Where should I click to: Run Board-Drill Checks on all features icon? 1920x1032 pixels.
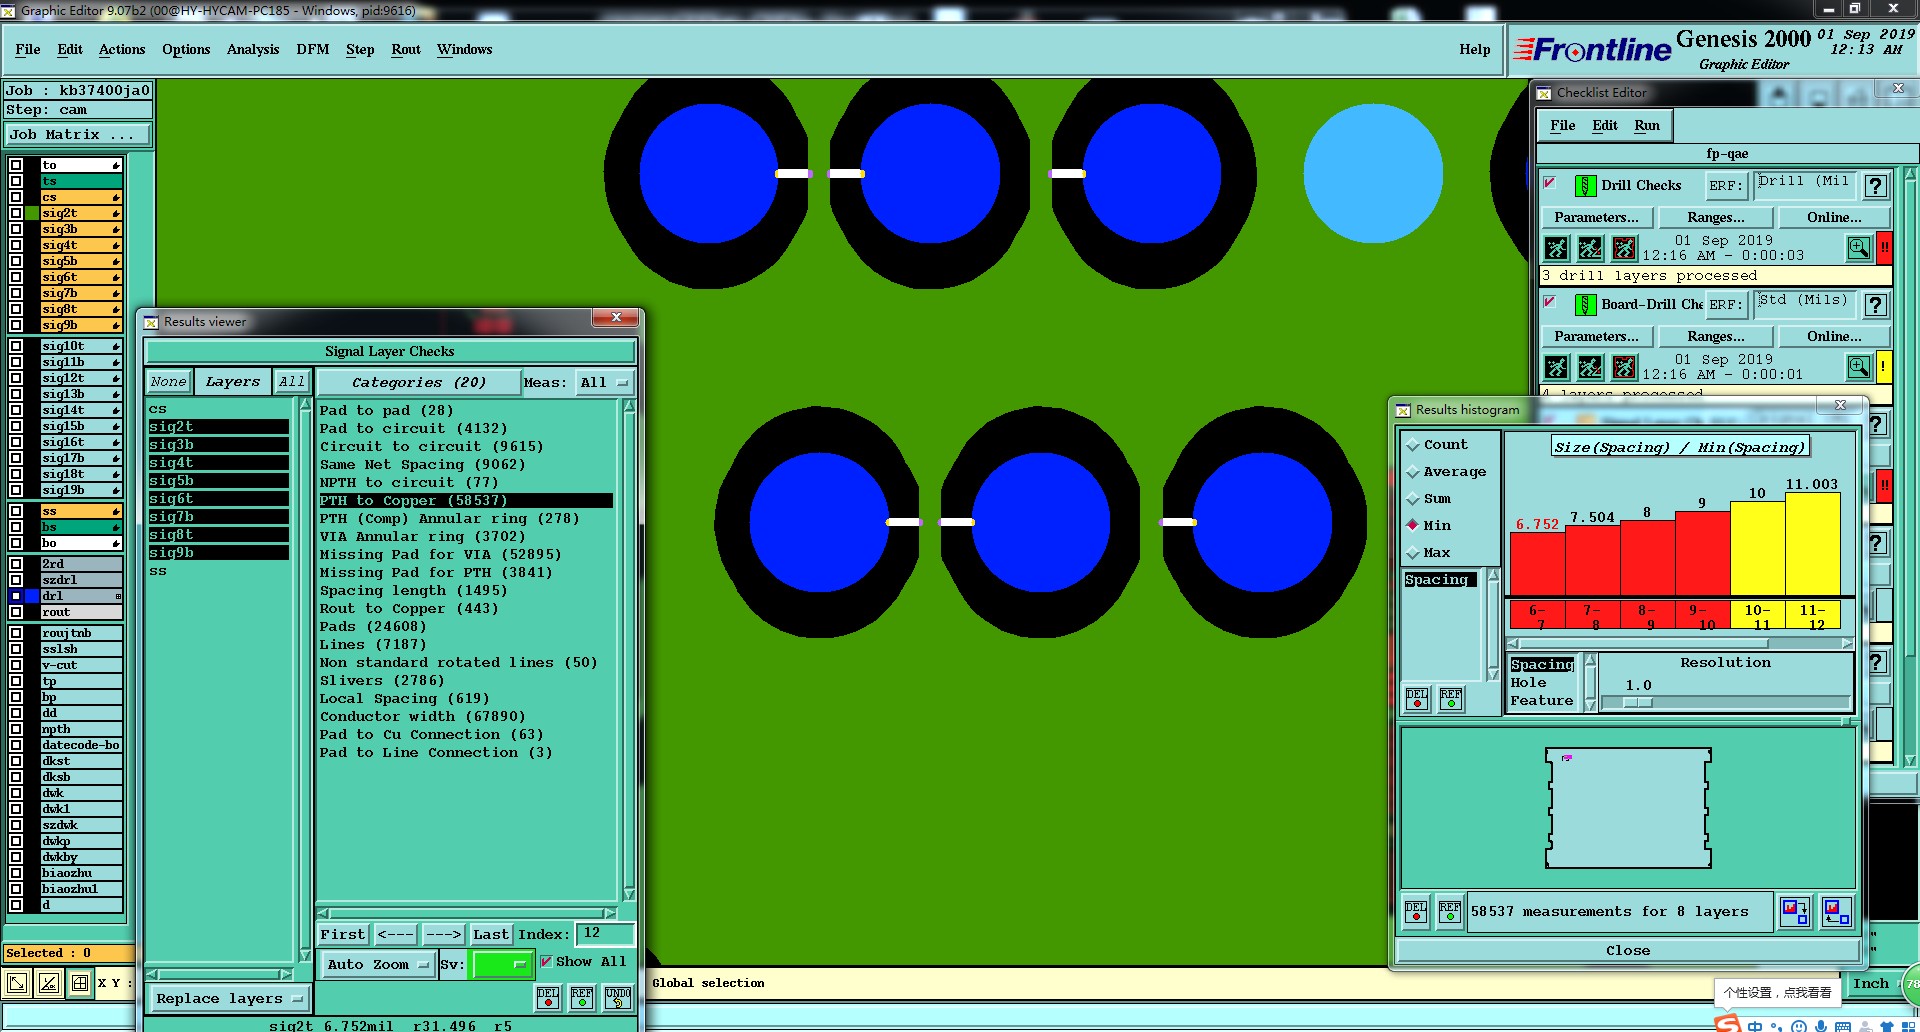(x=1556, y=367)
